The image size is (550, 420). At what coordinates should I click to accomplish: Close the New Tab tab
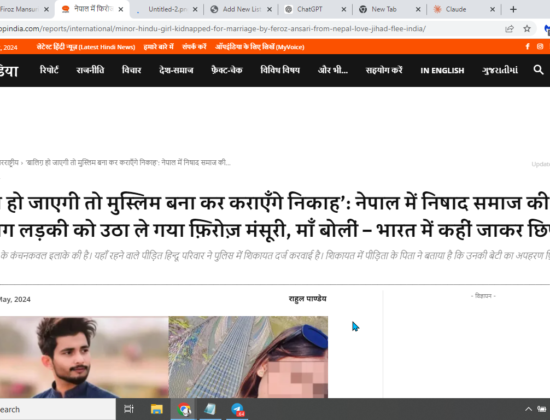click(x=418, y=9)
